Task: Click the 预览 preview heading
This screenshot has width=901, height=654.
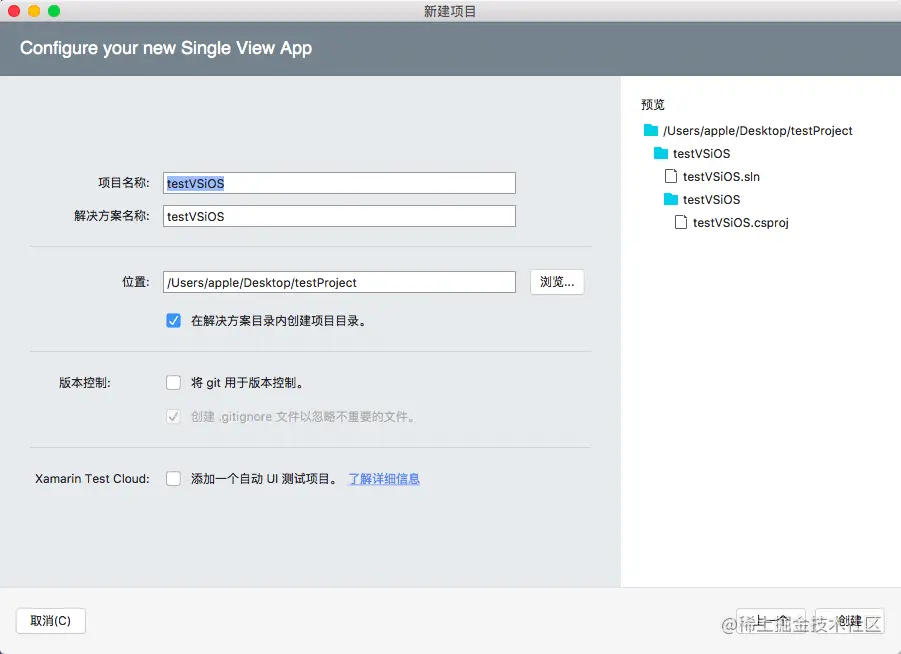Action: pyautogui.click(x=653, y=105)
